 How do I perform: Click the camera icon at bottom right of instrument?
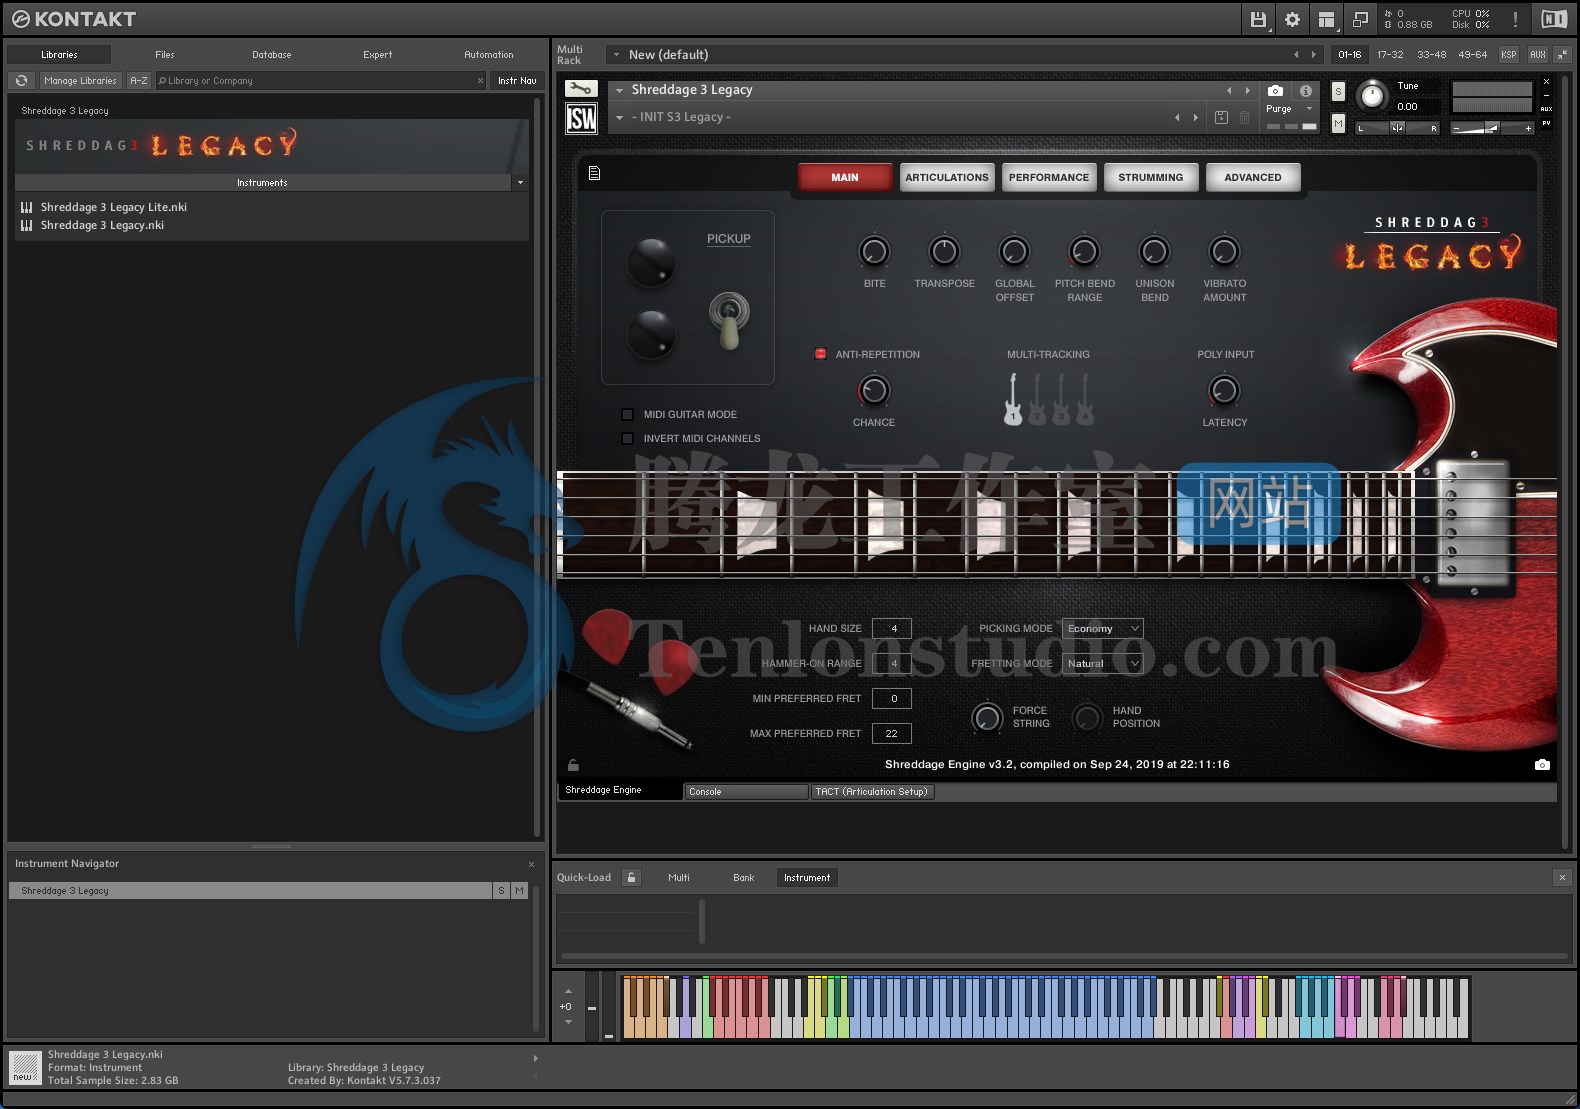click(x=1542, y=765)
